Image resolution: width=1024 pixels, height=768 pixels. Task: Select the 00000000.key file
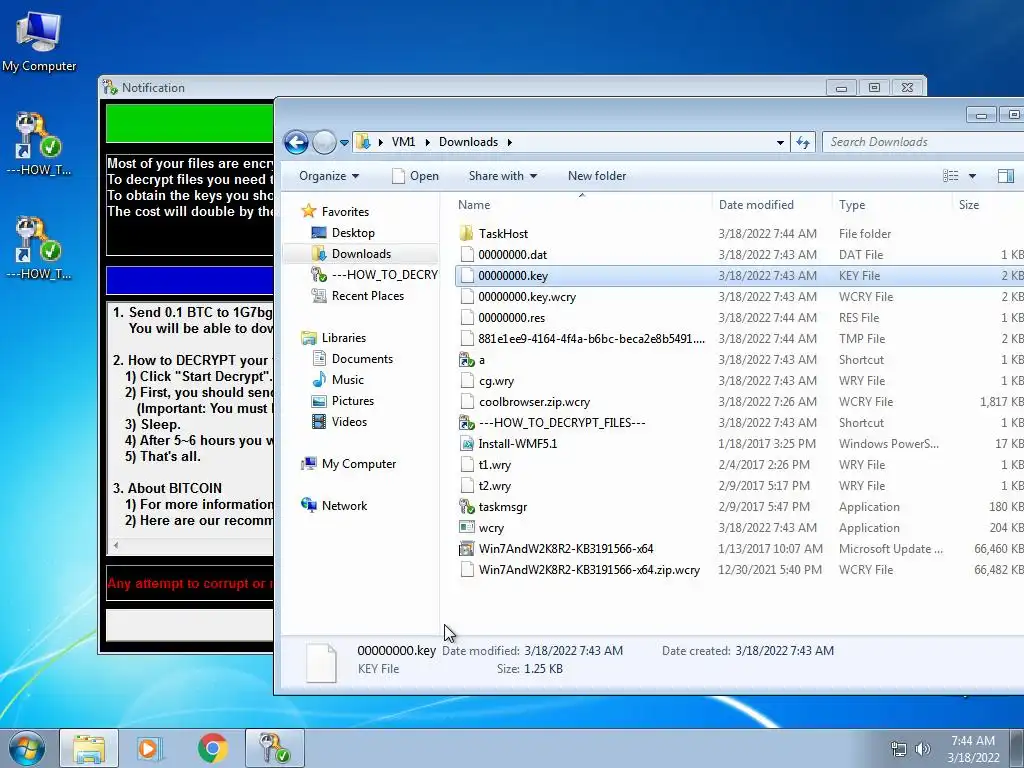coord(513,276)
